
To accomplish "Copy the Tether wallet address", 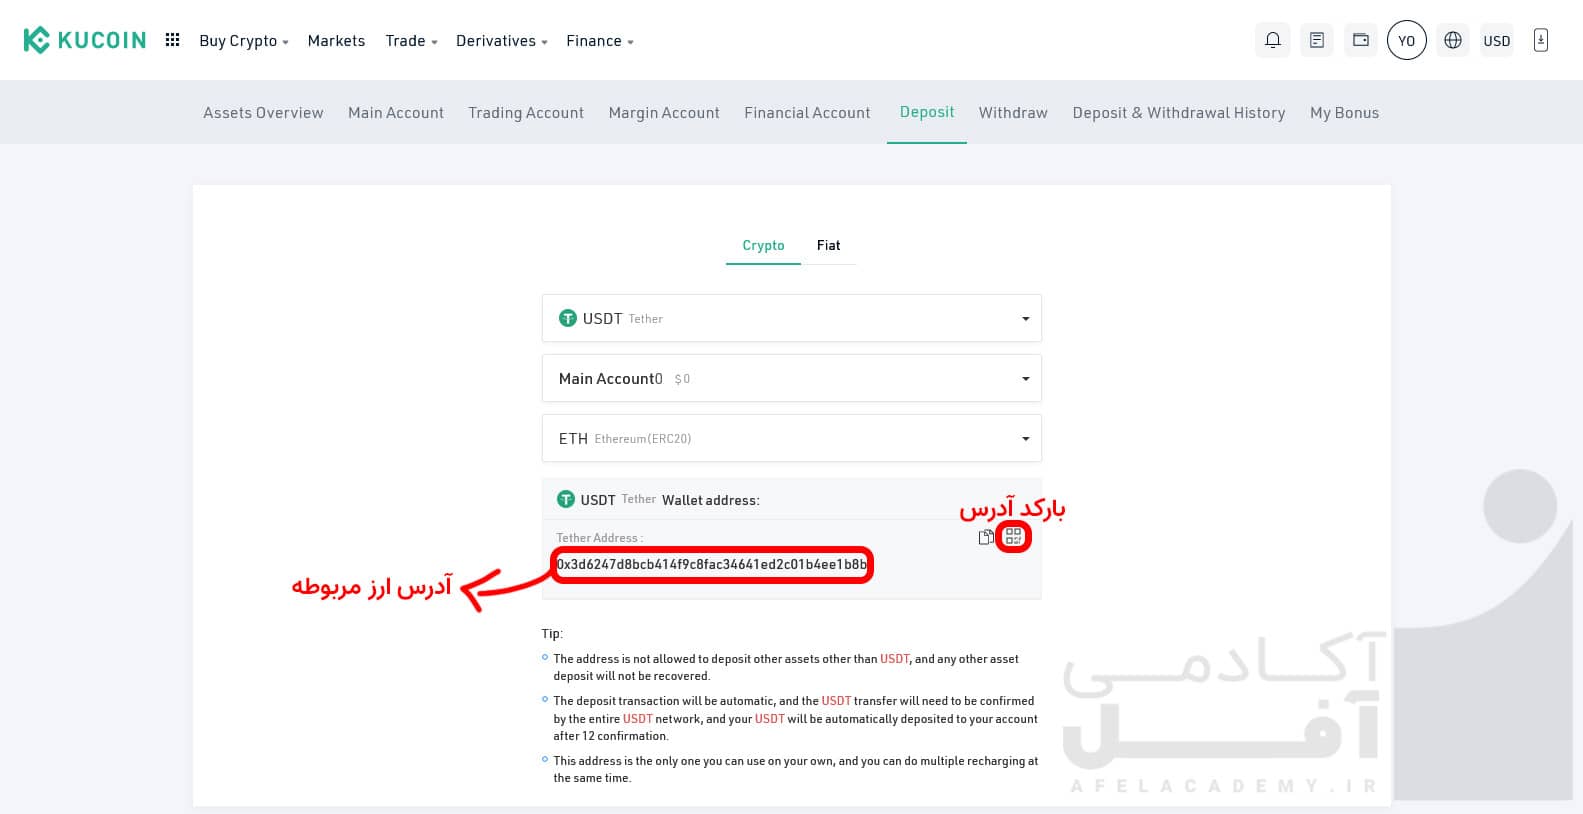I will pyautogui.click(x=986, y=537).
